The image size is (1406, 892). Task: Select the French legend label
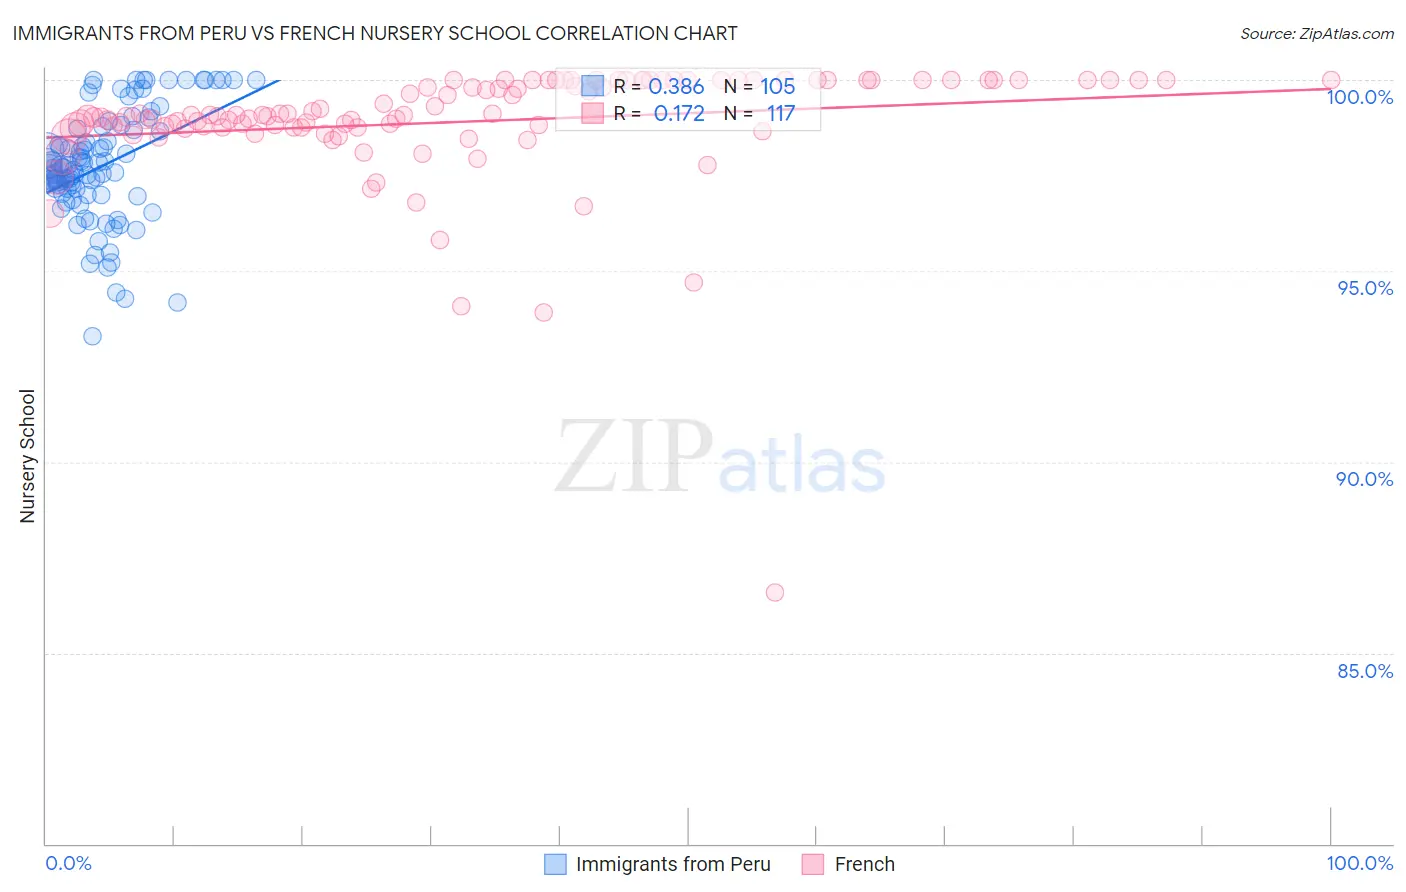(865, 864)
